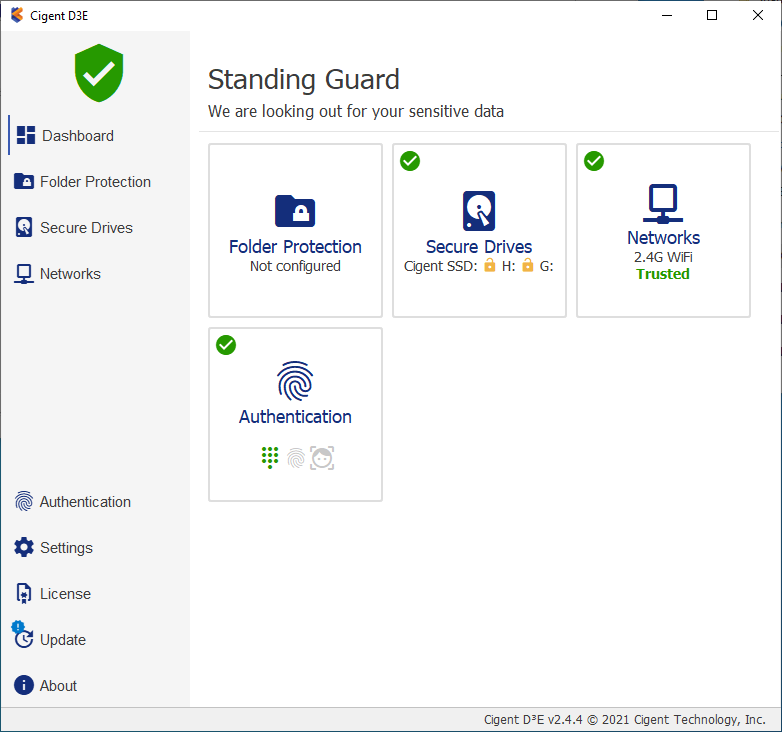Click the hard drive icon in Secure Drives tile
Screen dimensions: 782x732
pyautogui.click(x=479, y=210)
